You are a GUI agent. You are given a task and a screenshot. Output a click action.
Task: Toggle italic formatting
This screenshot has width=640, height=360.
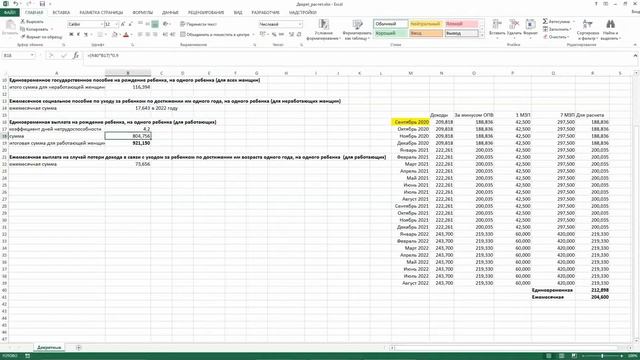pos(78,35)
